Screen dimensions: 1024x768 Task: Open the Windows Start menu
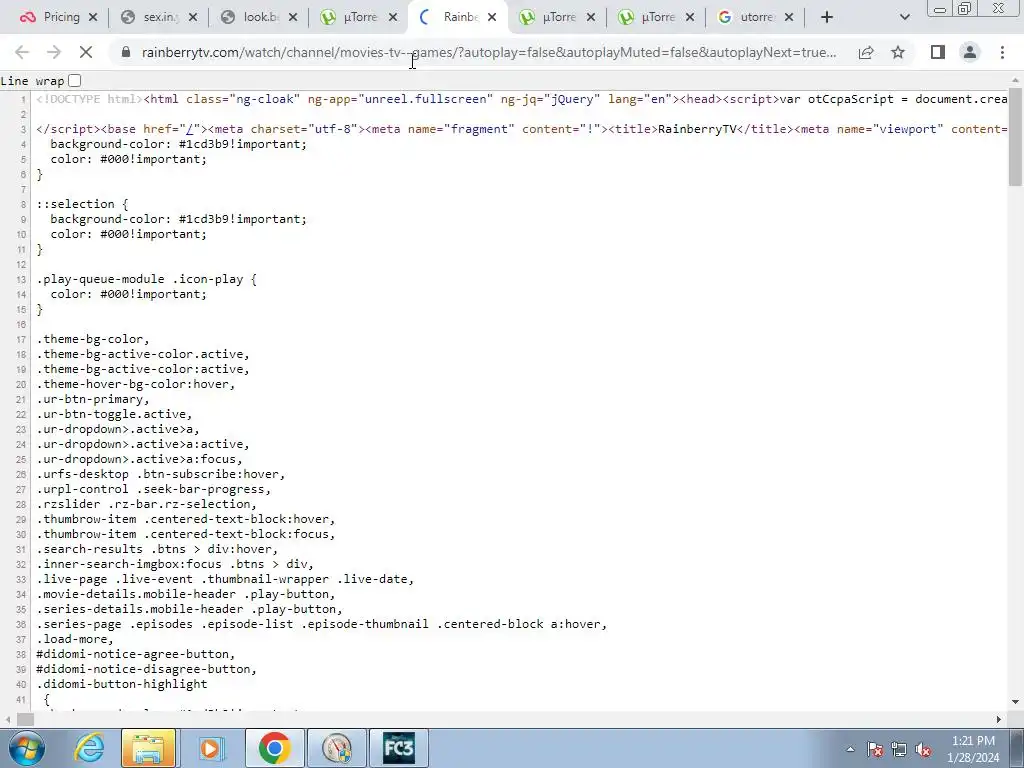coord(26,748)
